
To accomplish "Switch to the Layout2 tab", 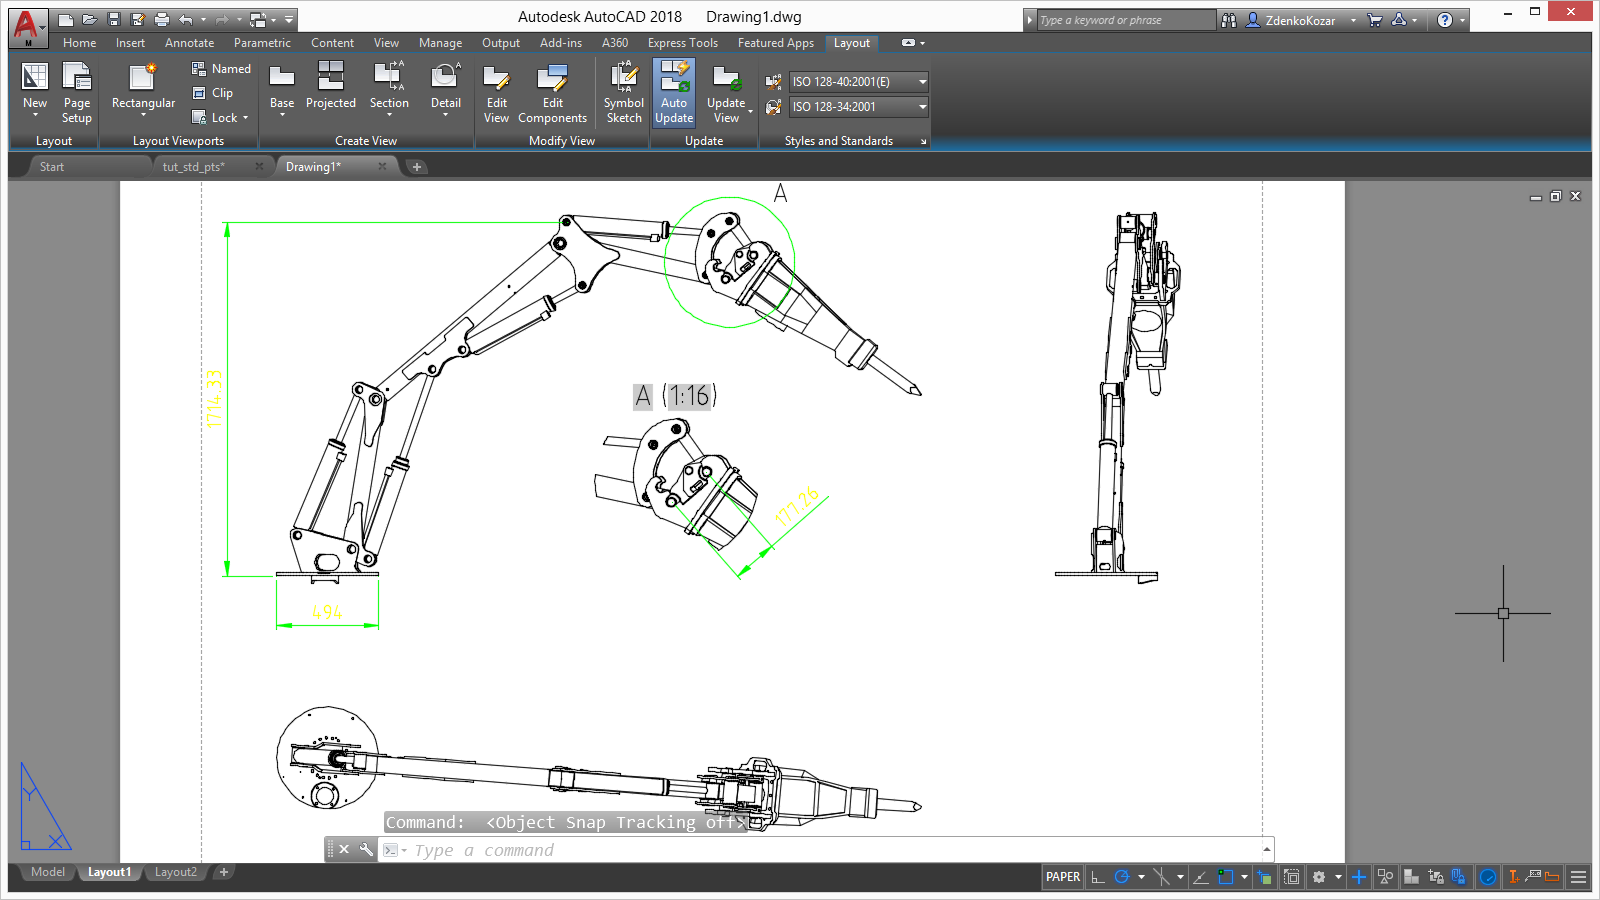I will (176, 872).
